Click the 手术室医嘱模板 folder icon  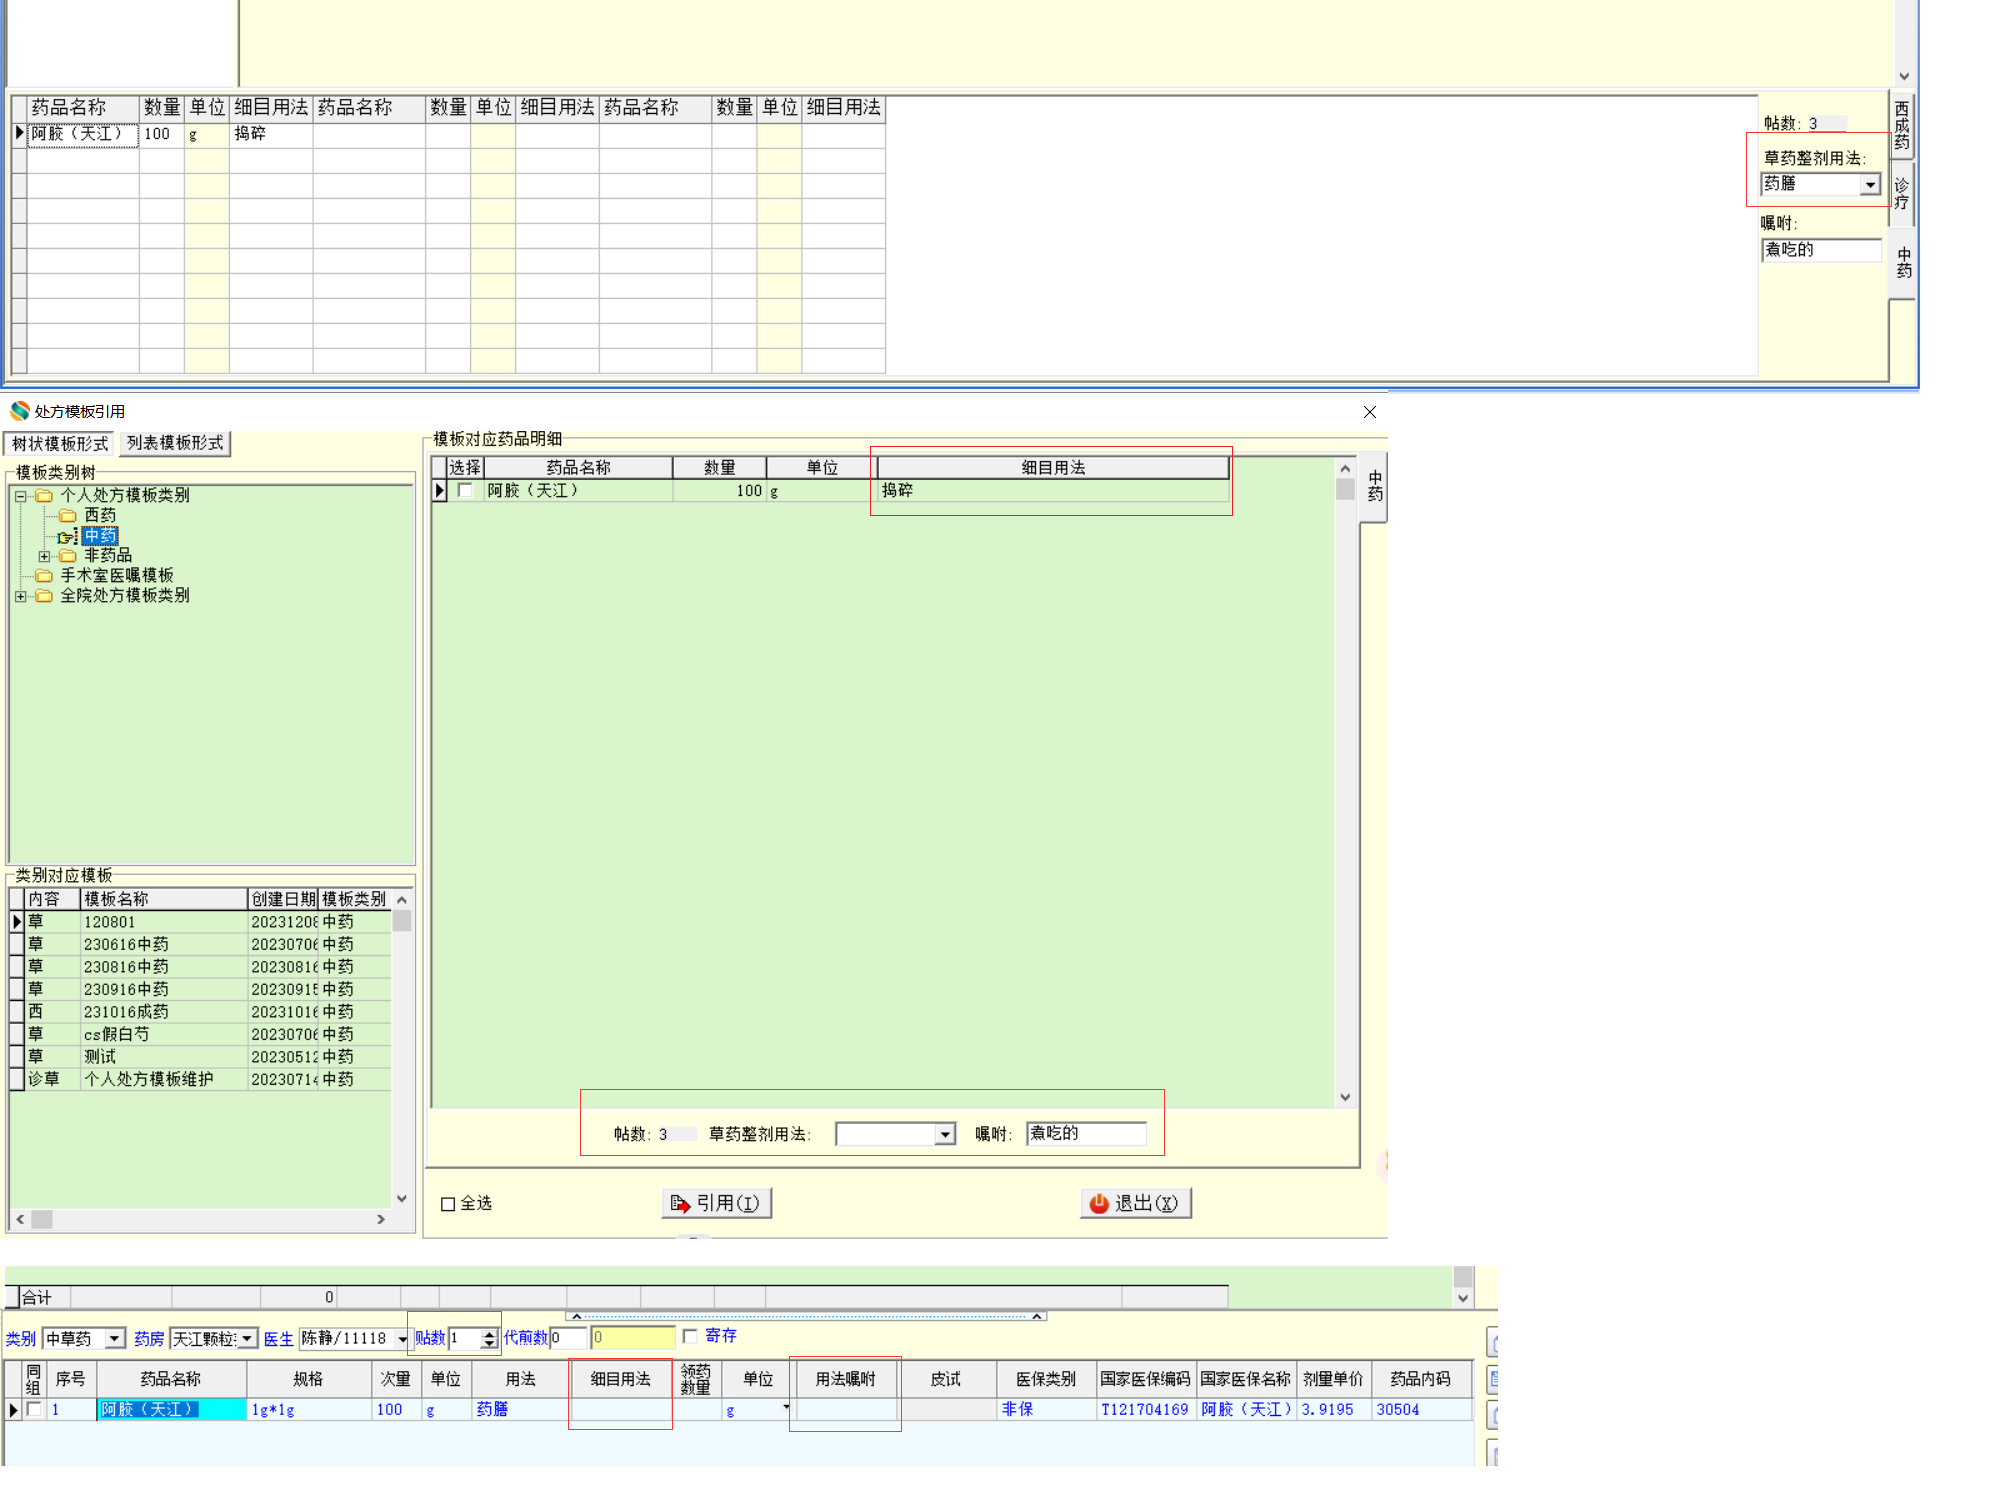[44, 576]
